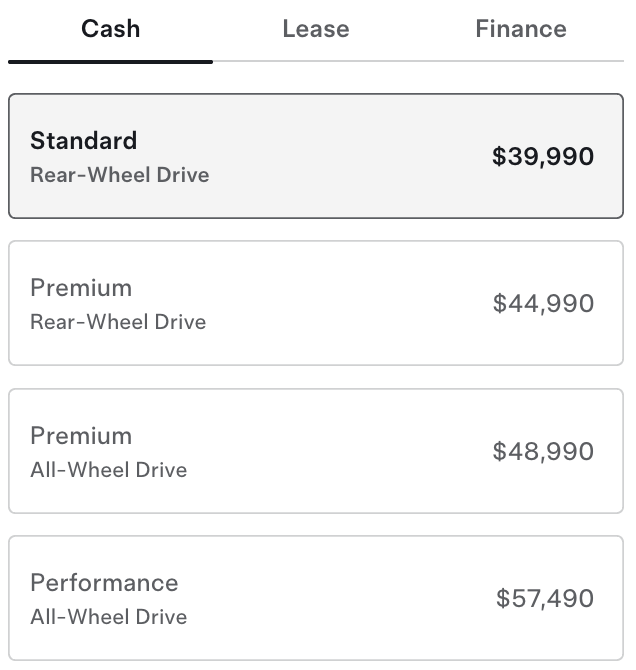Click Rear-Wheel Drive subtitle under Premium
Image resolution: width=636 pixels, height=670 pixels.
tap(118, 322)
